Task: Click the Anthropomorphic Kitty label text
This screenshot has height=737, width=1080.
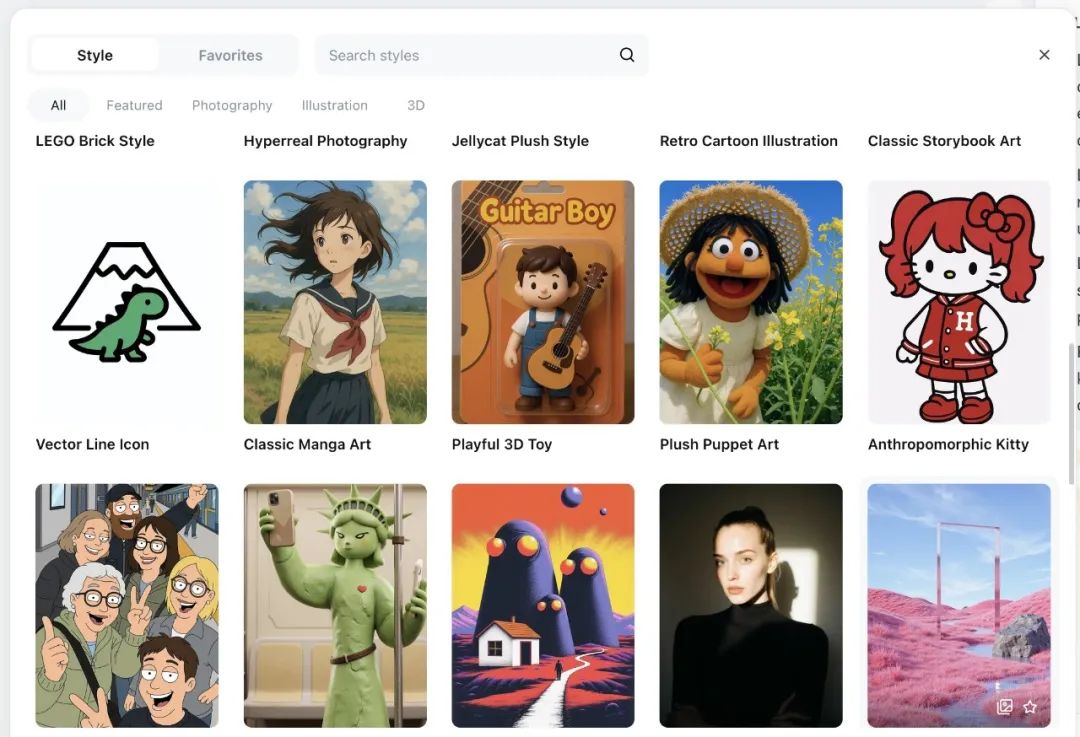Action: click(948, 444)
